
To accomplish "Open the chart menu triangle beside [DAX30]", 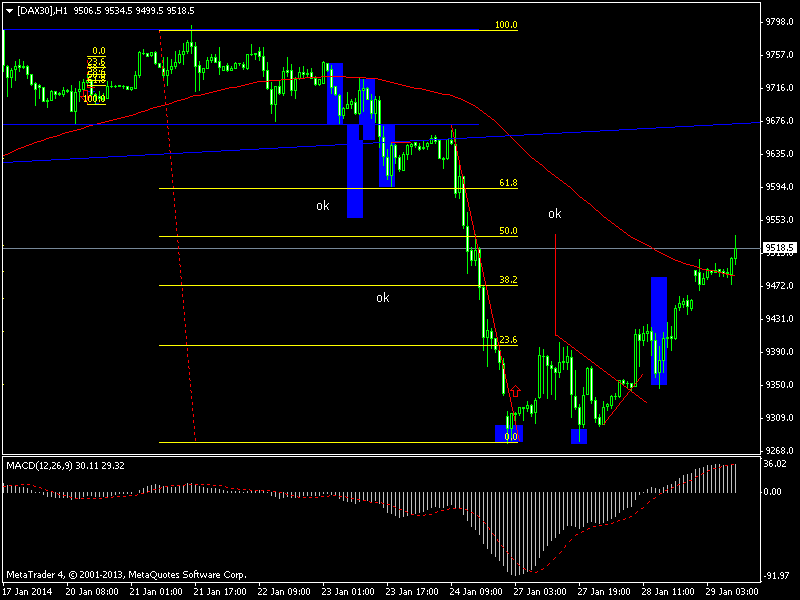I will coord(9,10).
